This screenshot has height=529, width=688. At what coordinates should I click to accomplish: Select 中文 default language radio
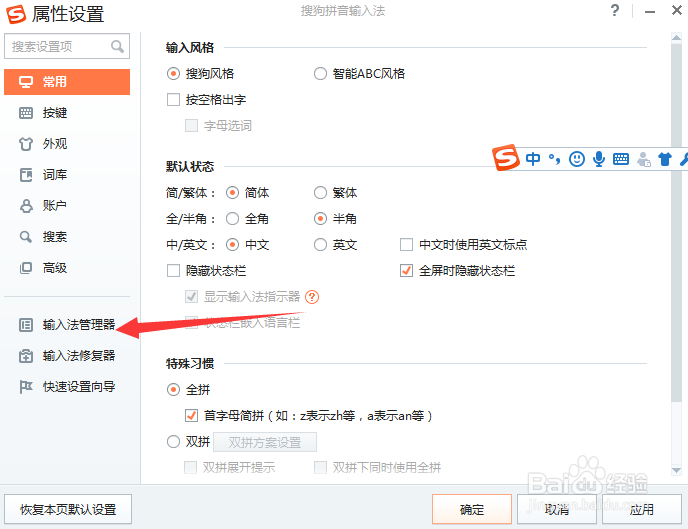coord(232,244)
